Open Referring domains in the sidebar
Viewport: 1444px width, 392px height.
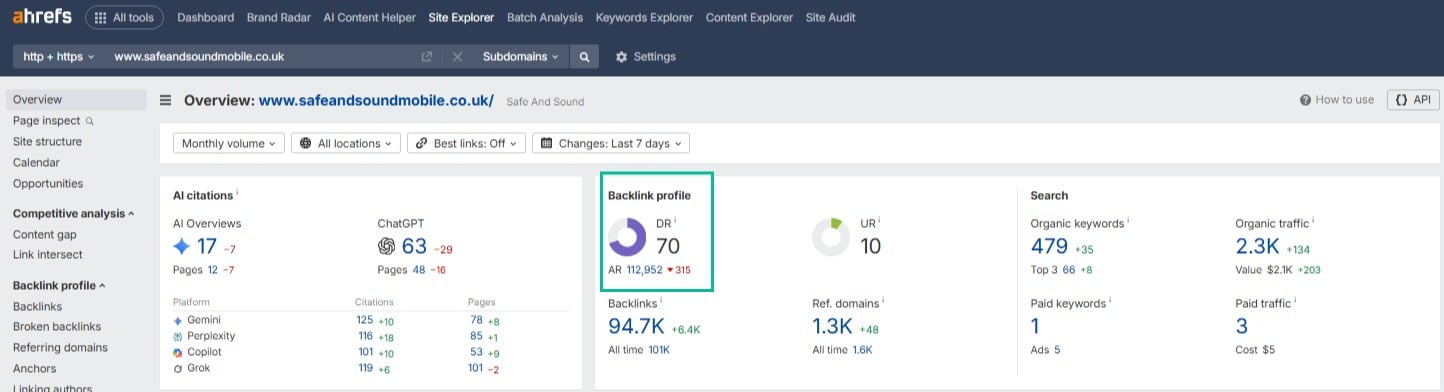pyautogui.click(x=60, y=348)
